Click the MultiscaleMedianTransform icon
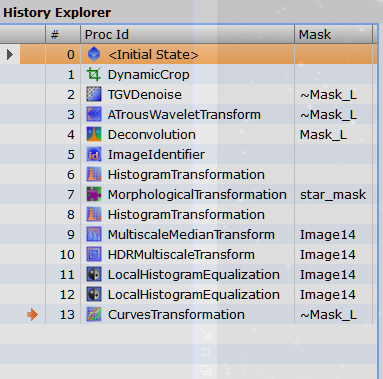The height and width of the screenshot is (379, 383). 94,234
